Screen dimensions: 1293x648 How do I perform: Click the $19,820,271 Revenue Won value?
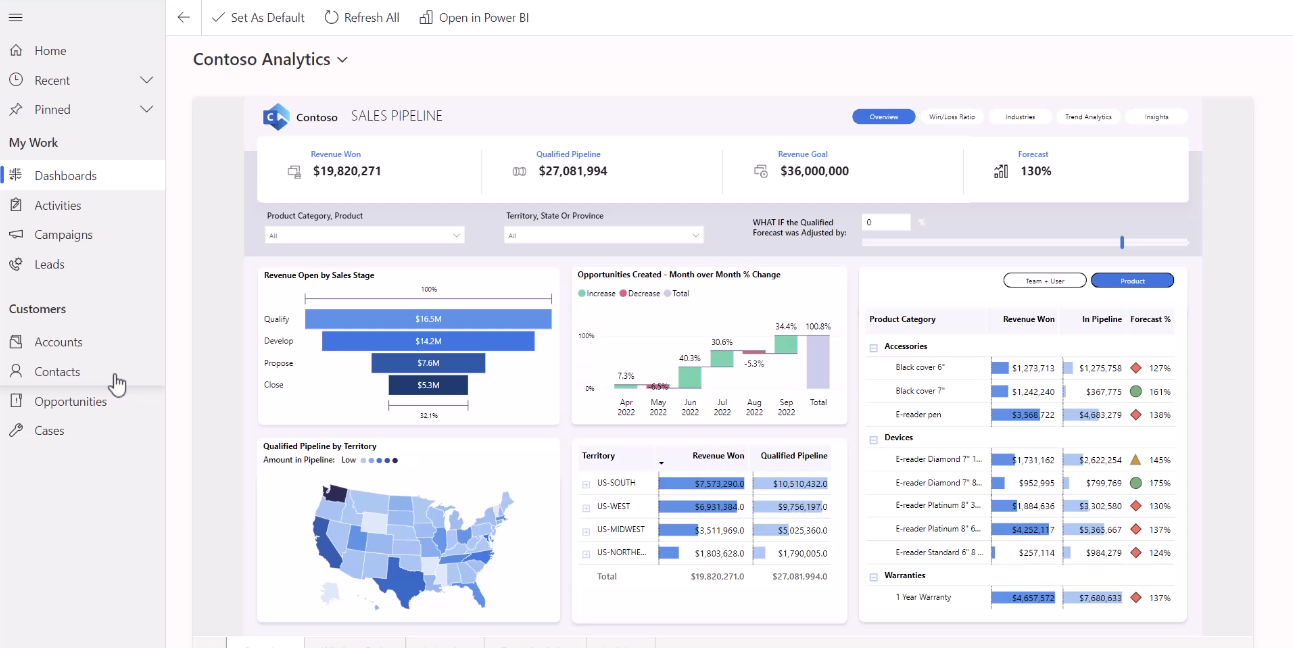(347, 172)
